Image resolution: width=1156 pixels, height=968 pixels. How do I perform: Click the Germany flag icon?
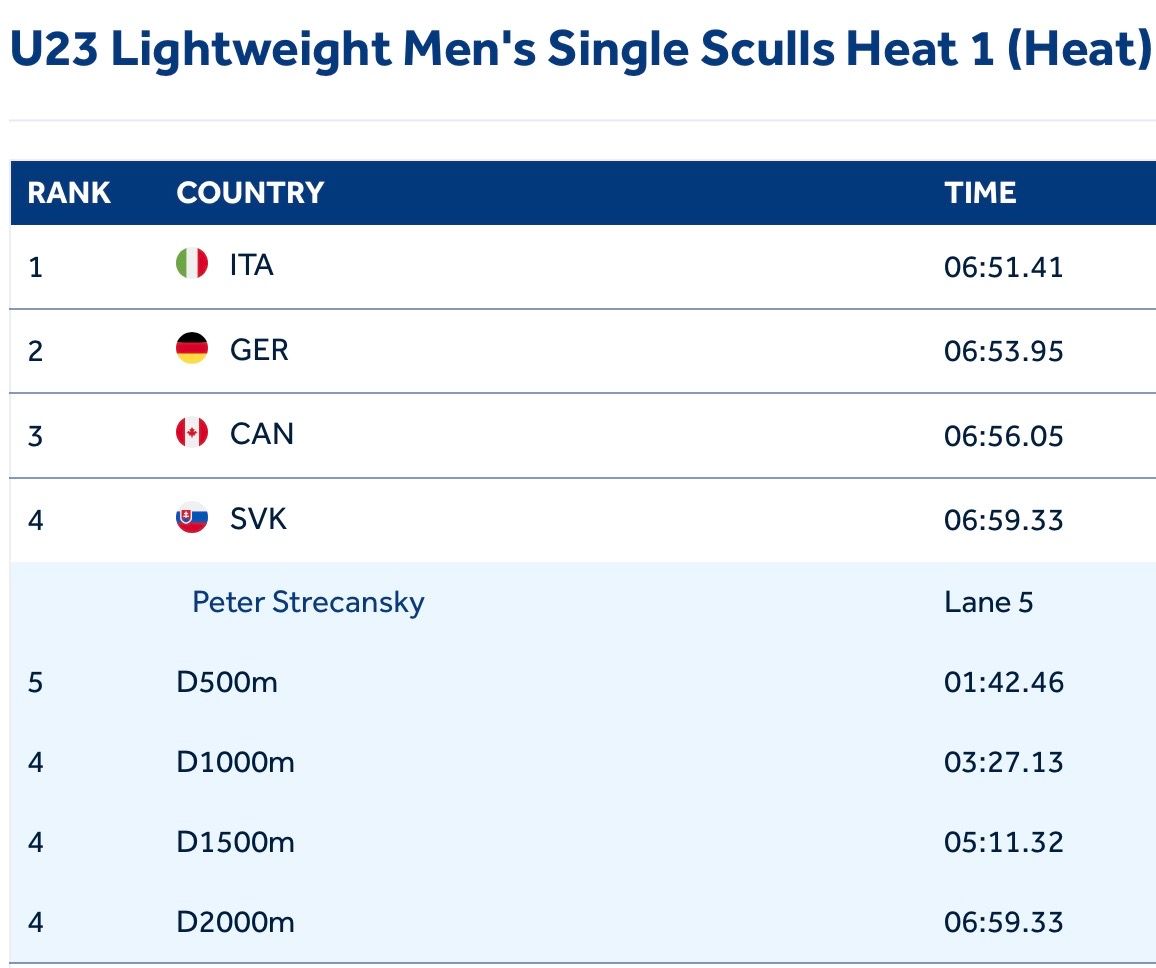click(192, 349)
